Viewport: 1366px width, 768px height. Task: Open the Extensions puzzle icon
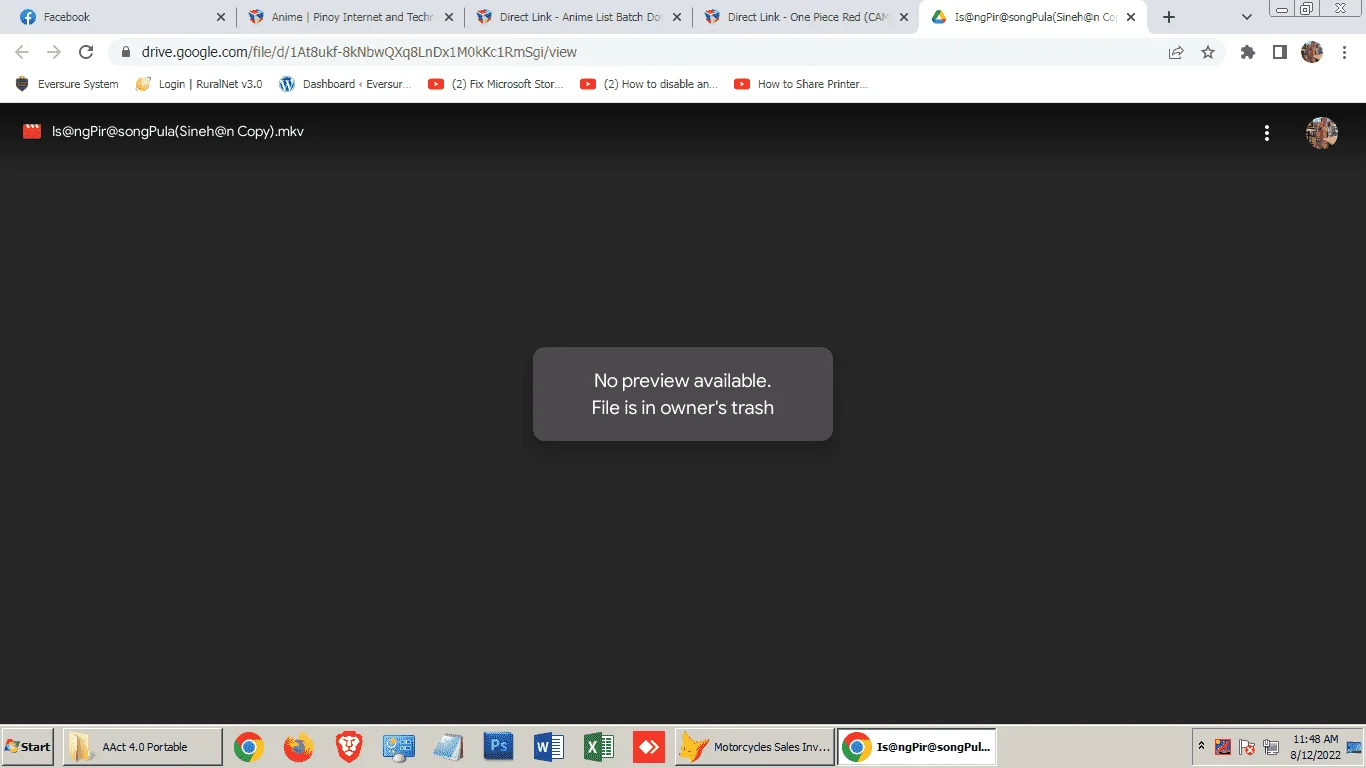tap(1247, 52)
